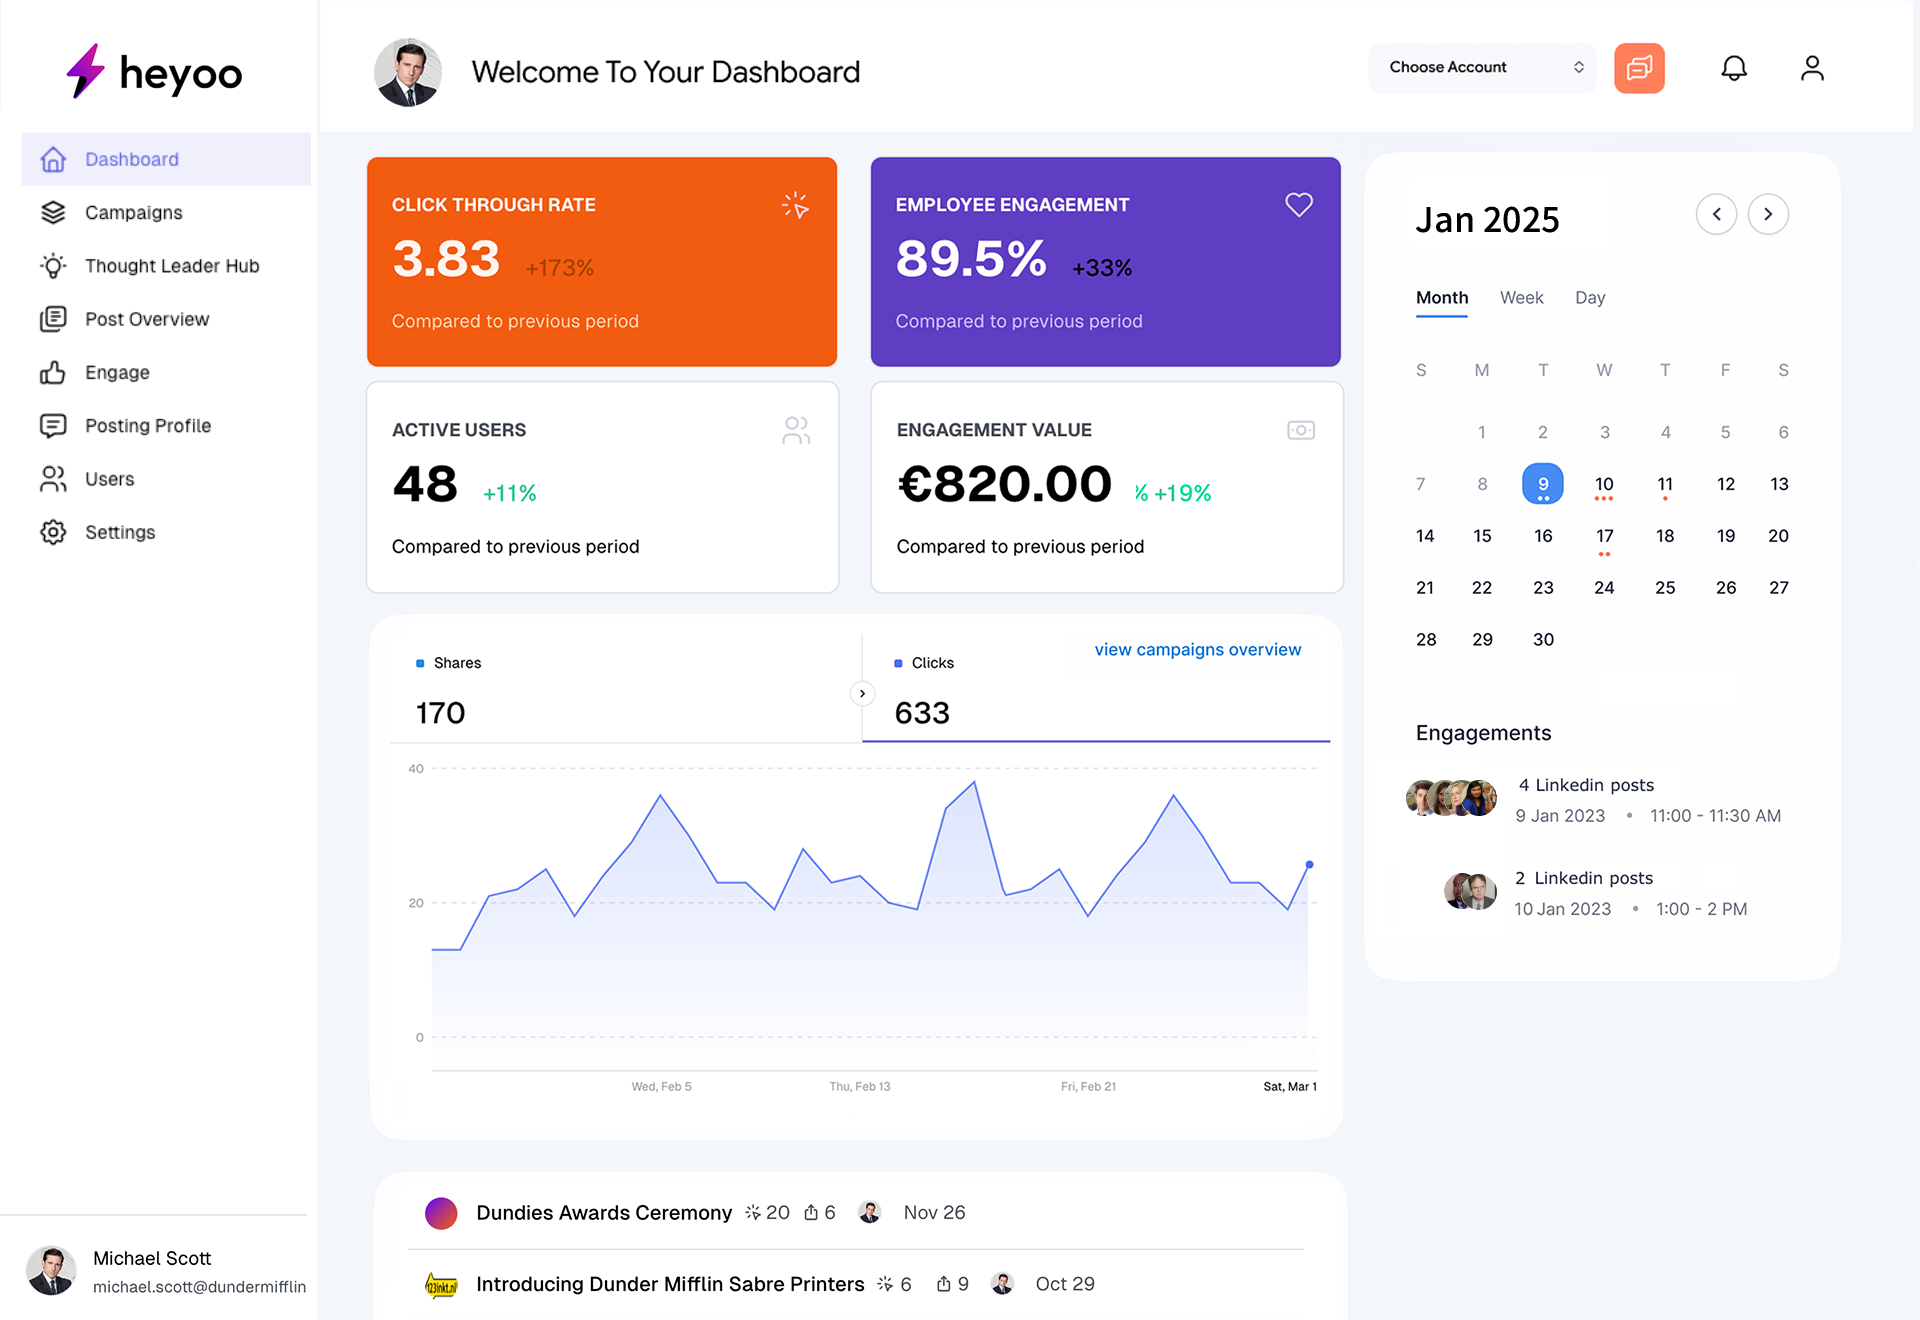Image resolution: width=1920 pixels, height=1320 pixels.
Task: Go to previous month in calendar
Action: point(1716,214)
